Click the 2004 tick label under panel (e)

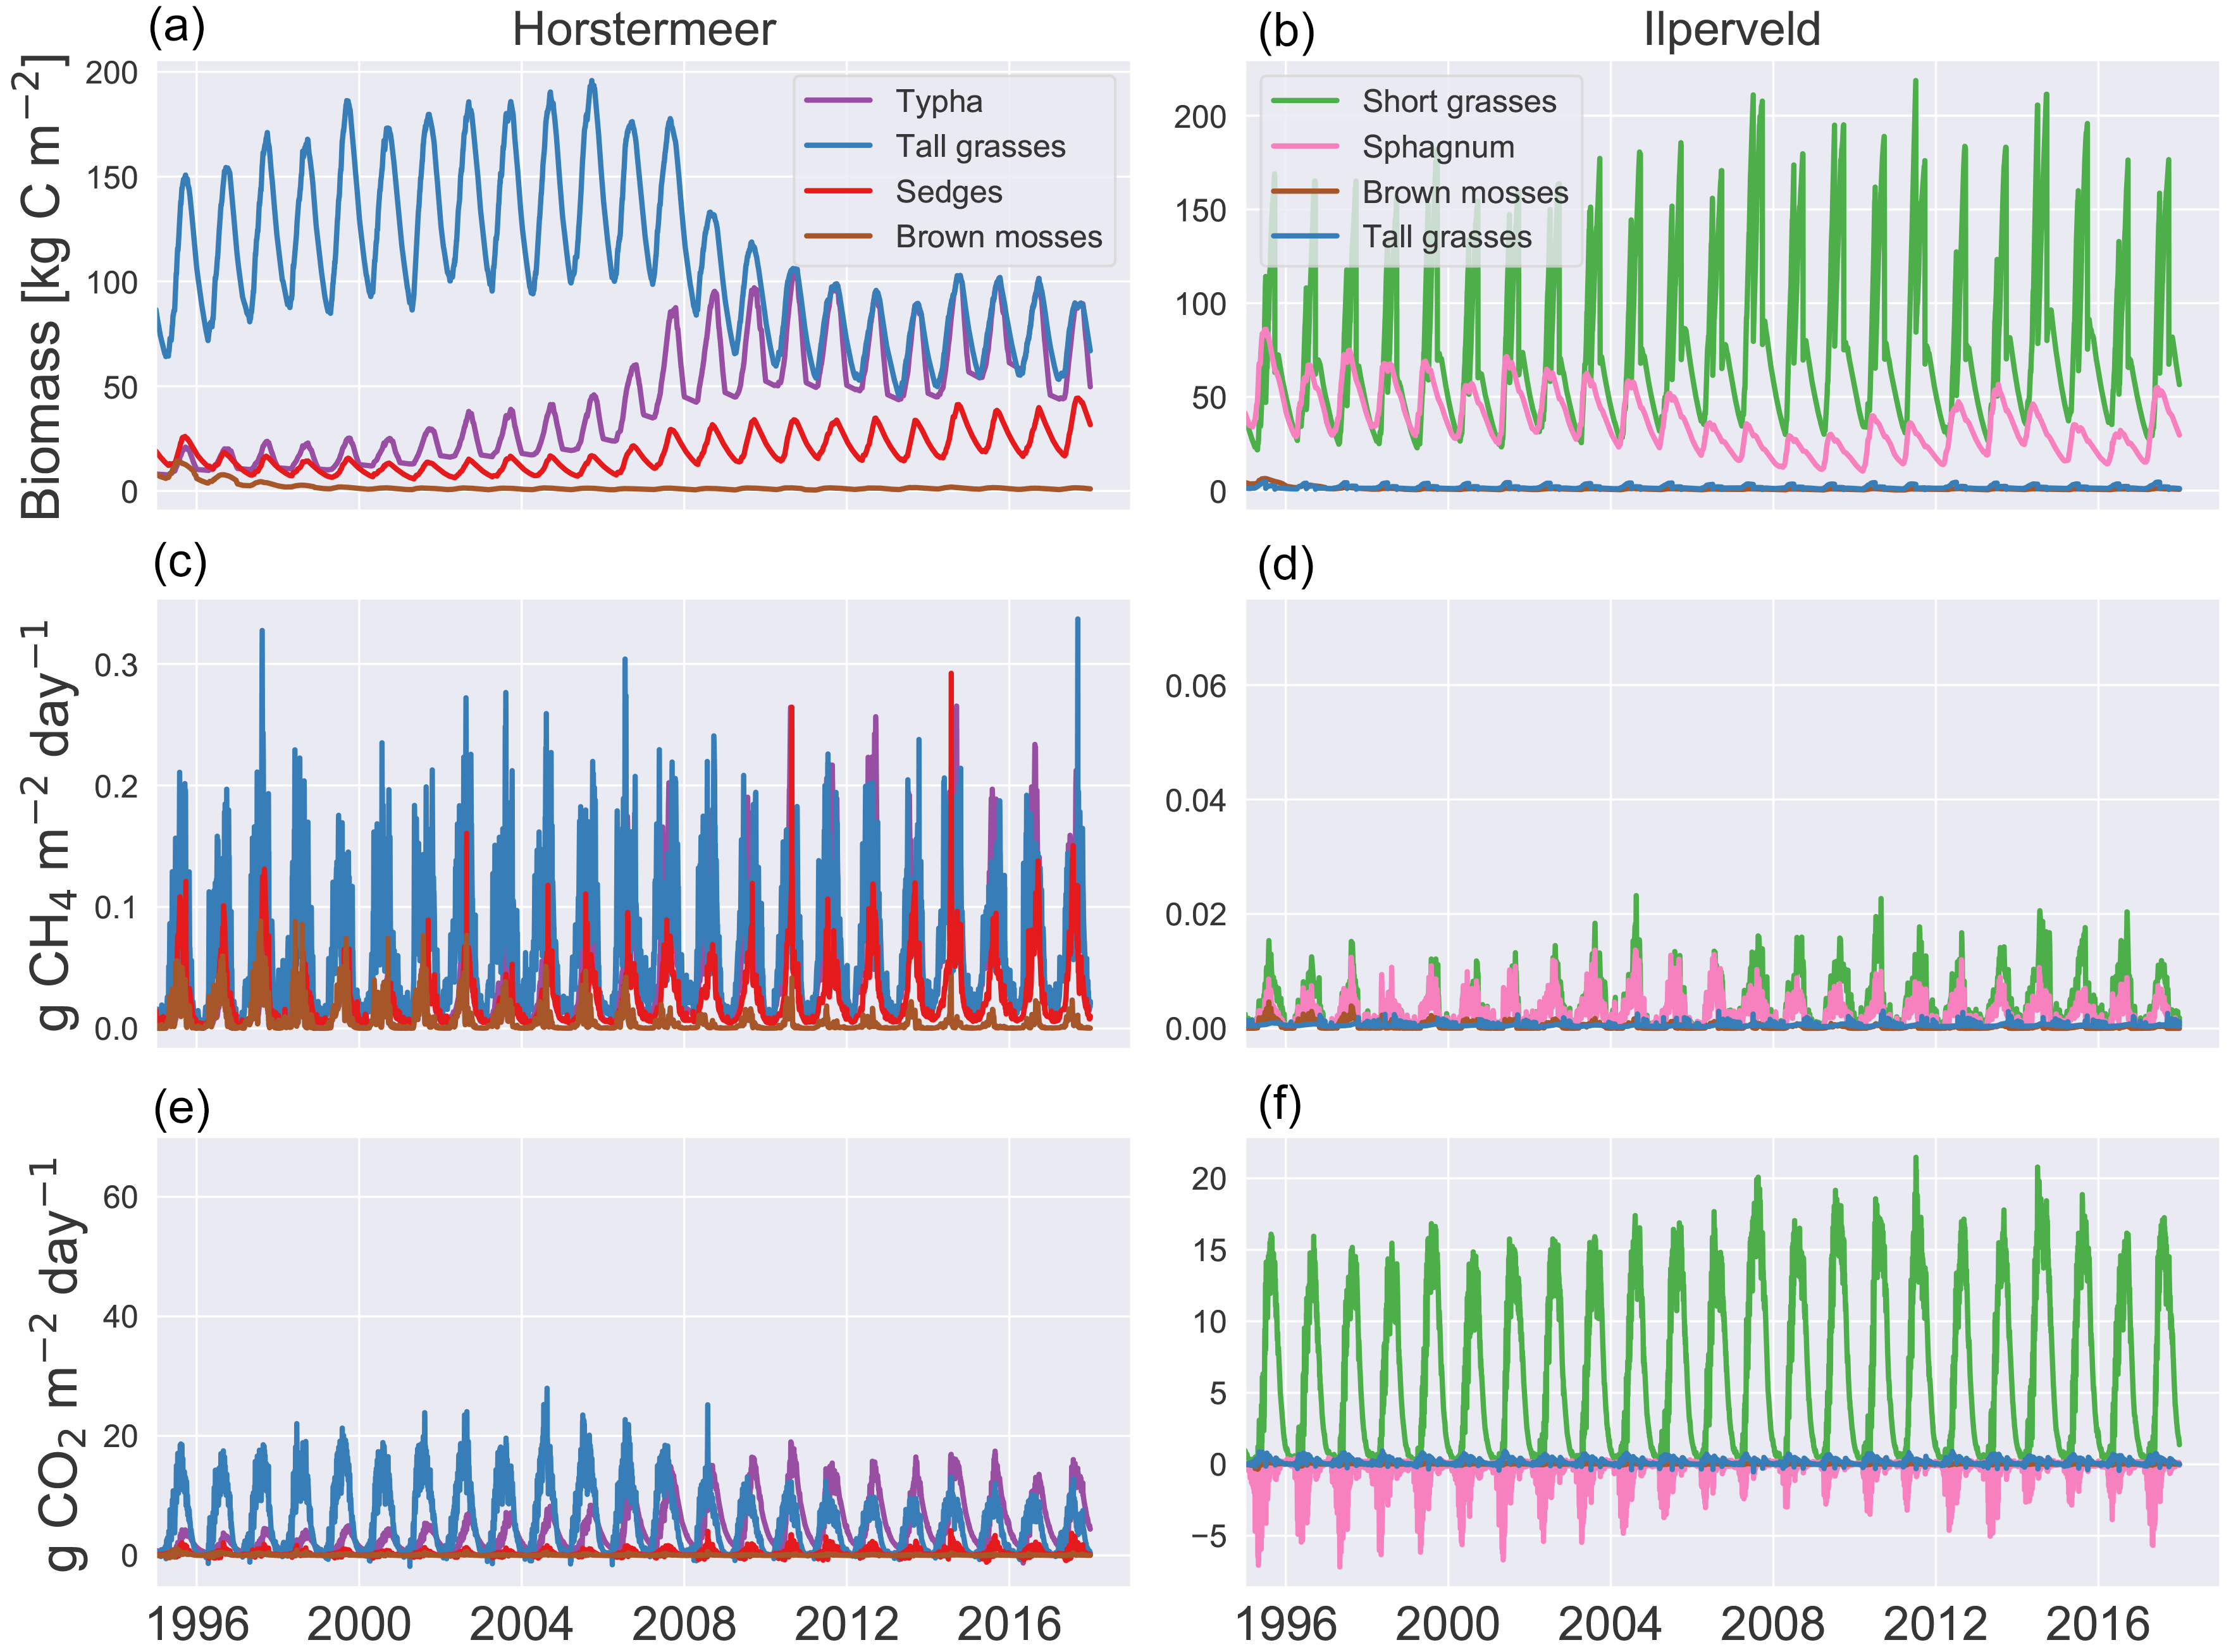[521, 1624]
